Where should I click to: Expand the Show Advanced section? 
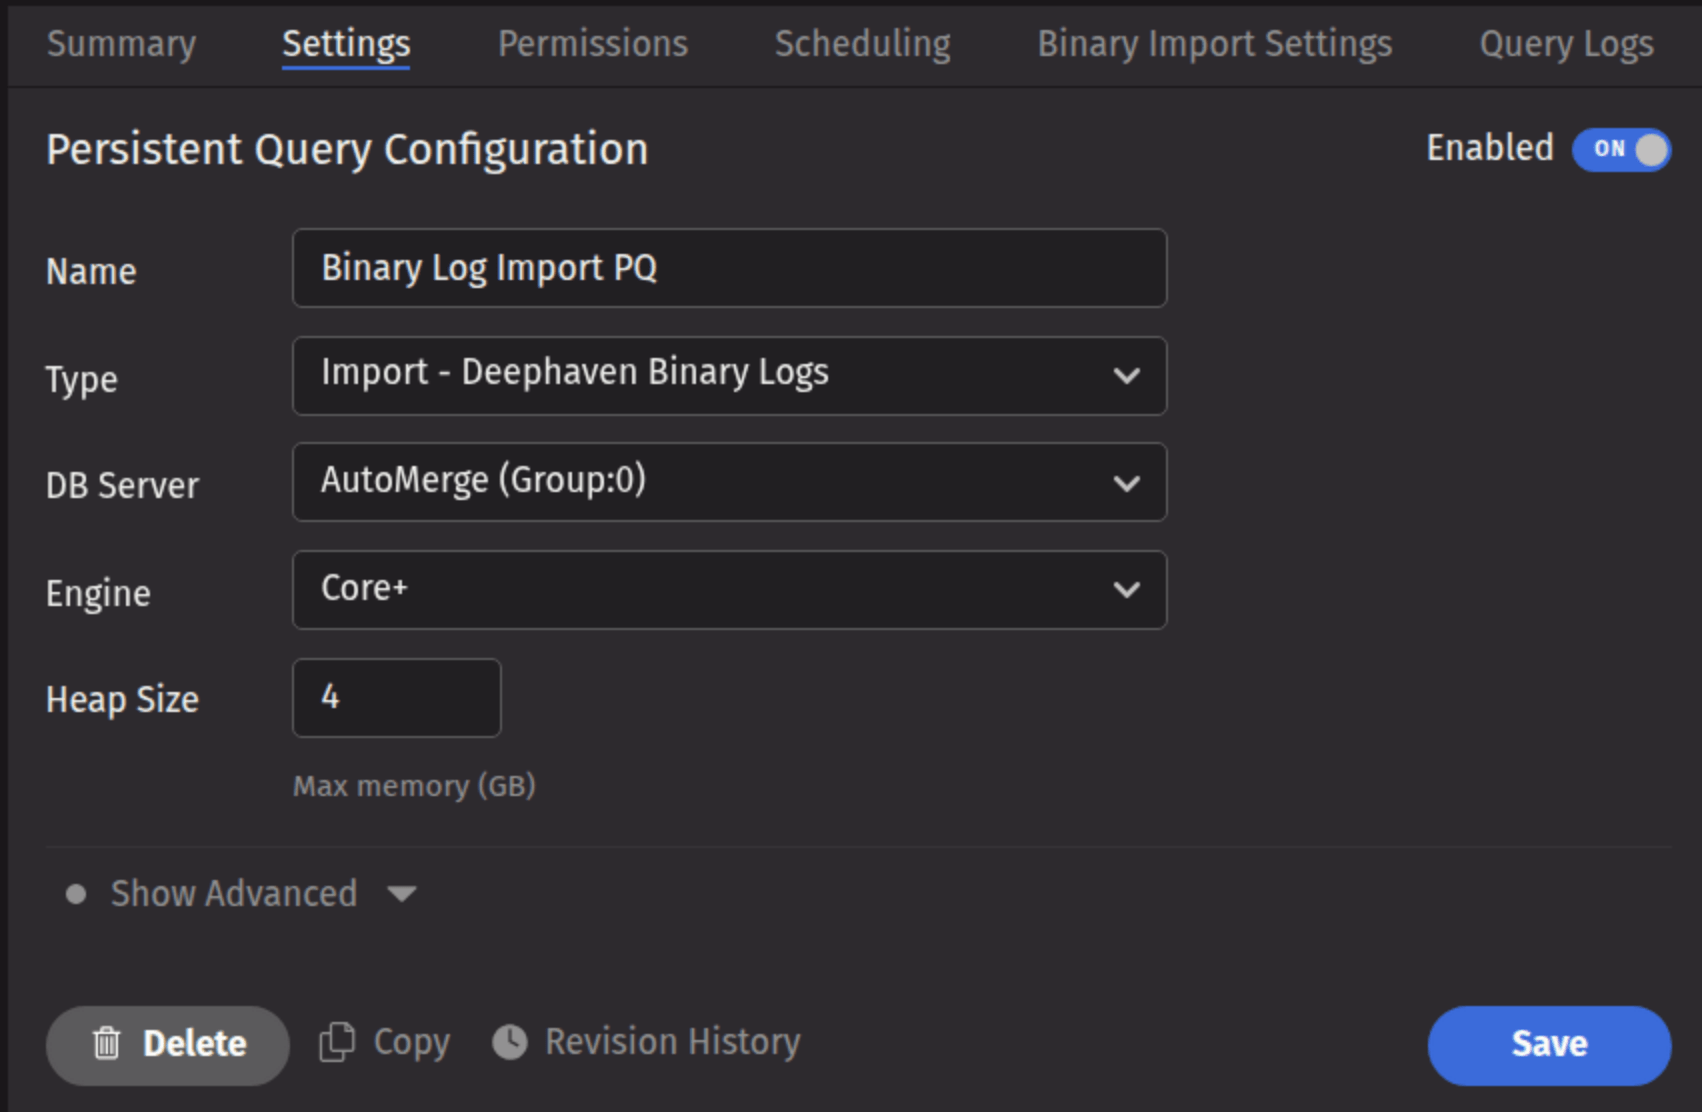(234, 893)
